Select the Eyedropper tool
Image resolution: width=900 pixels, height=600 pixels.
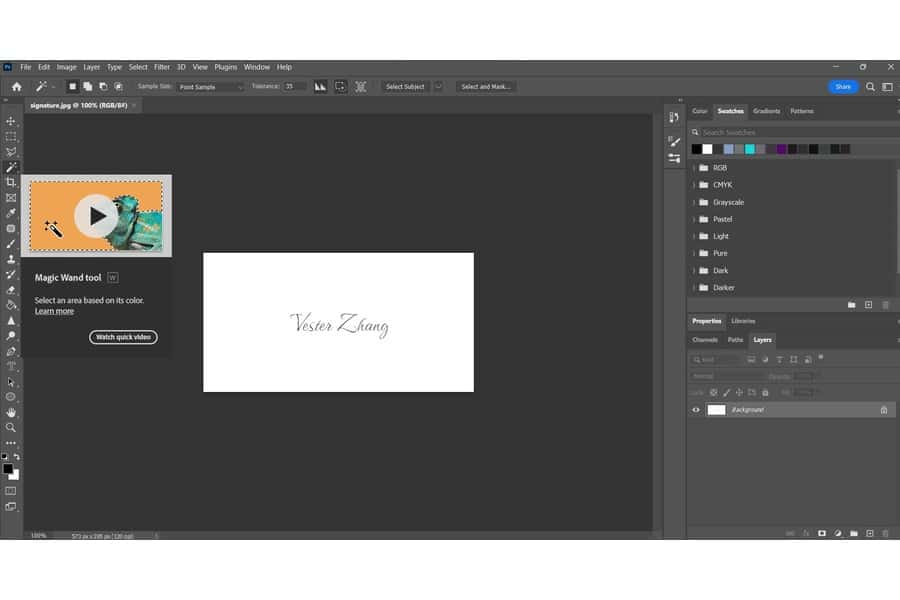[11, 213]
